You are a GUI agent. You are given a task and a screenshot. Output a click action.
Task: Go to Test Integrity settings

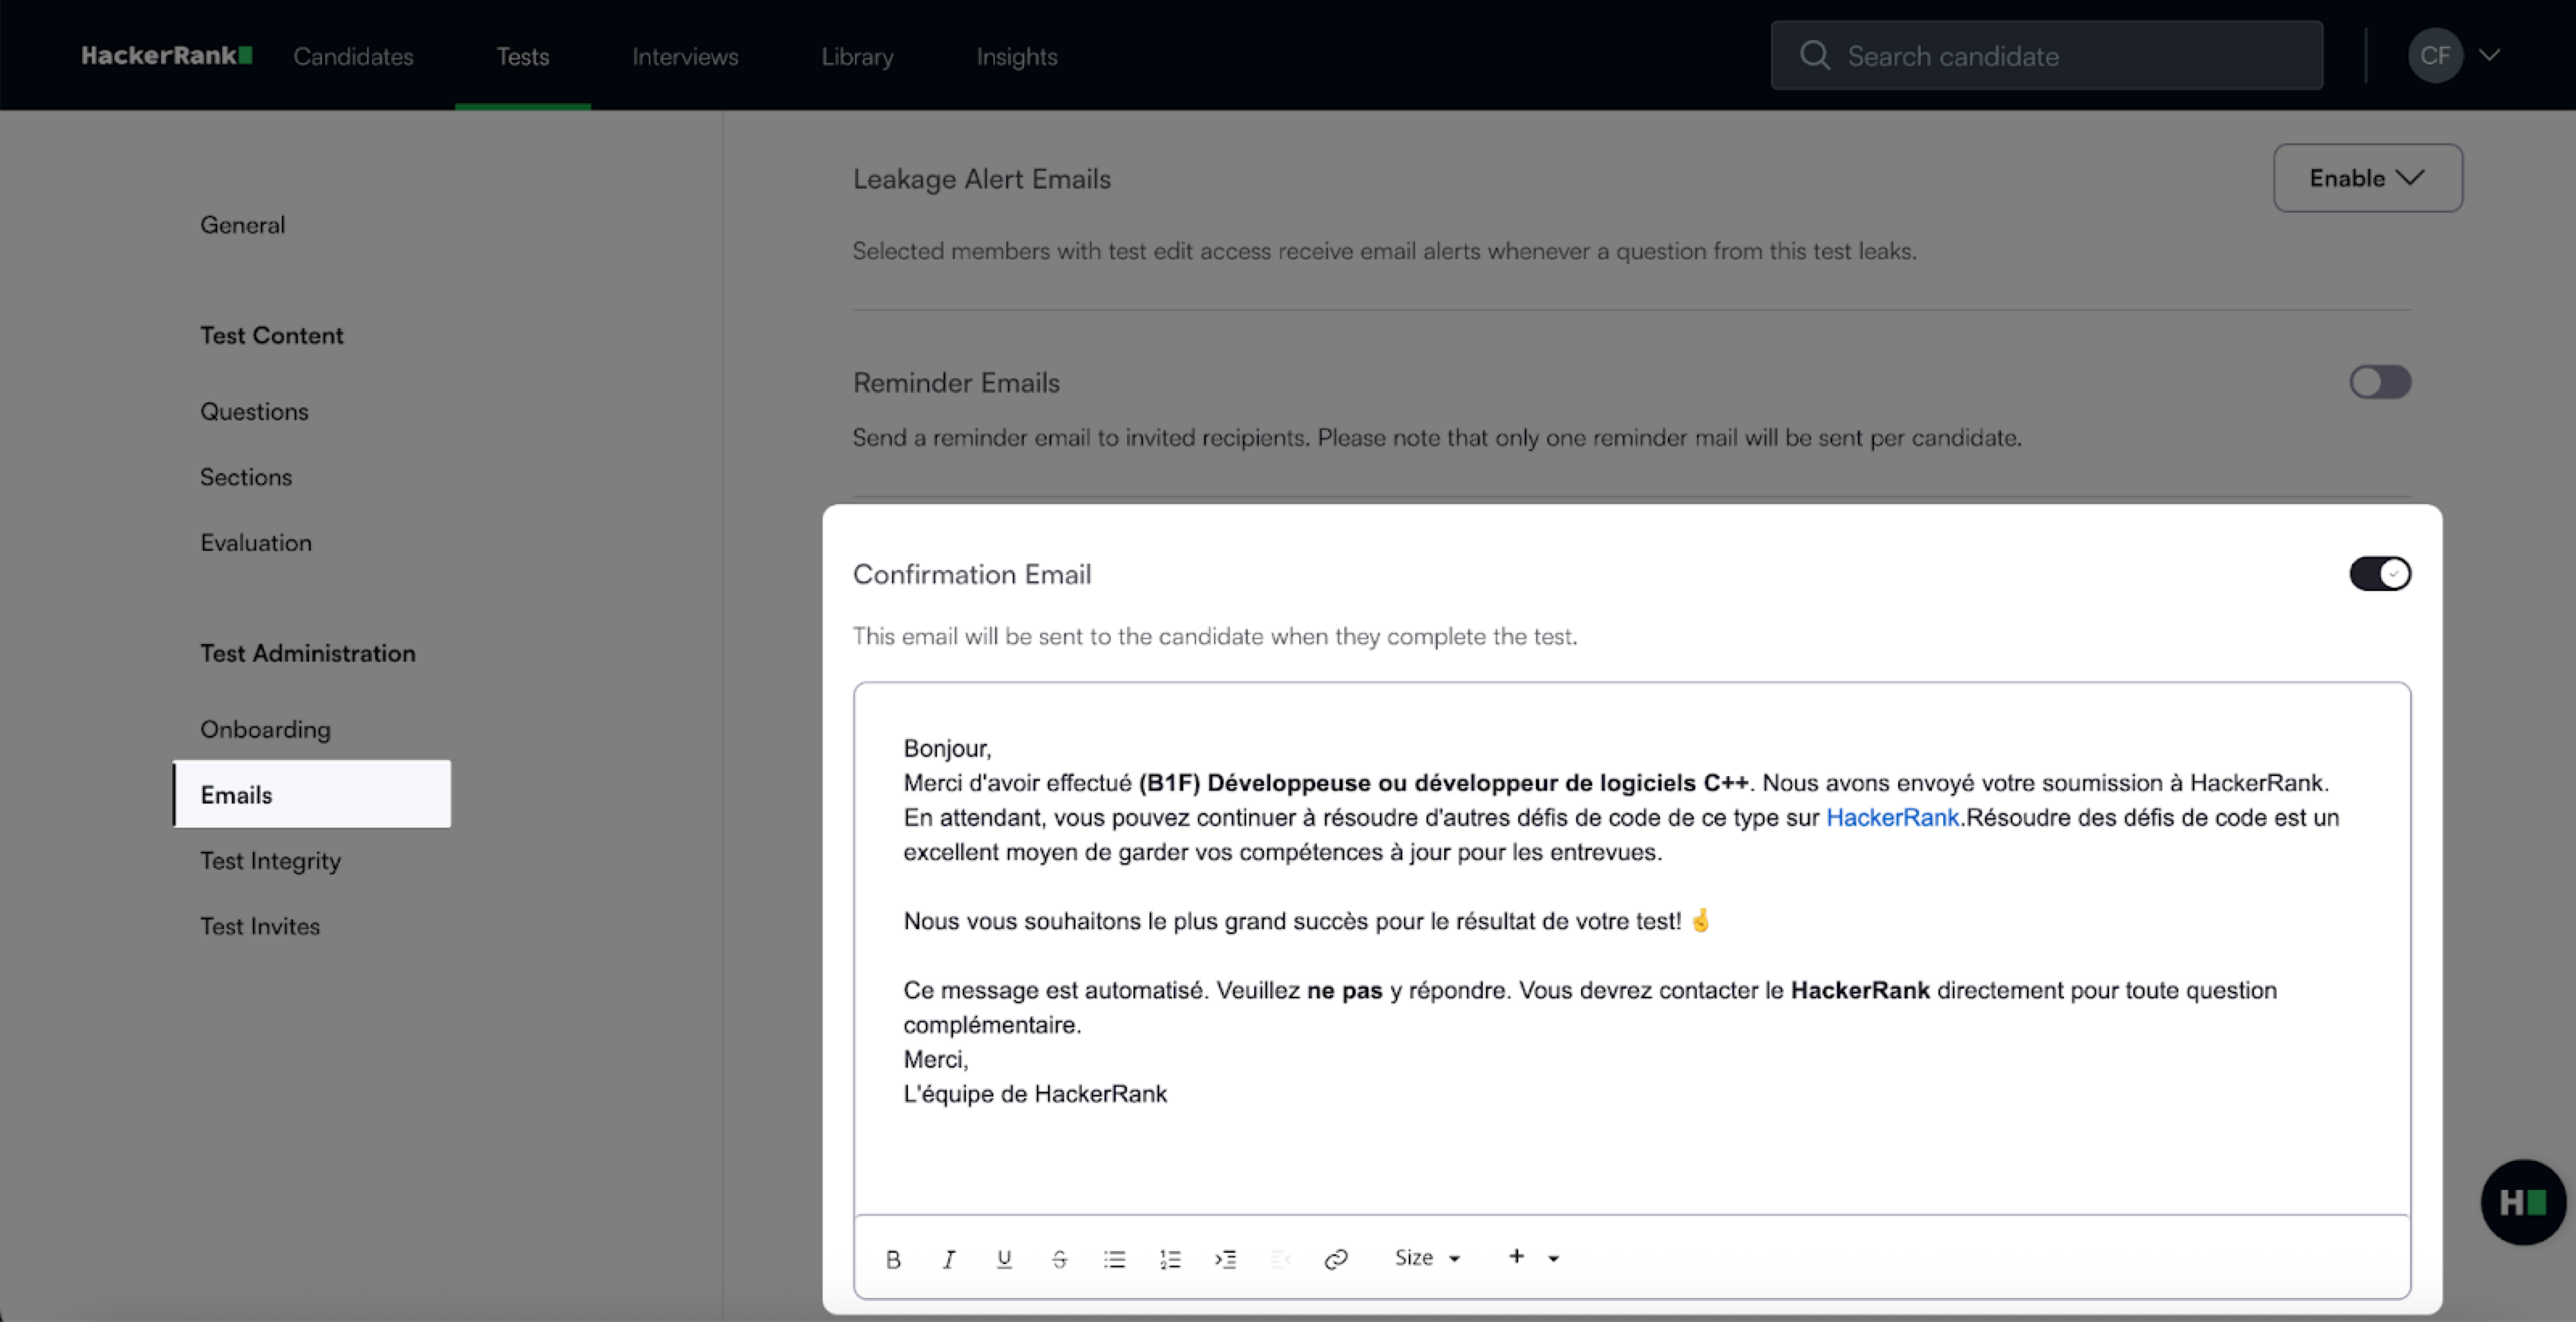coord(270,860)
